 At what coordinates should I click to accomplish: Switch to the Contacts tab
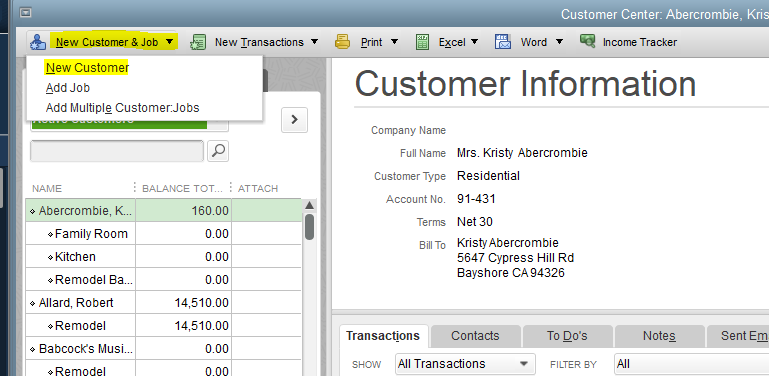(475, 336)
